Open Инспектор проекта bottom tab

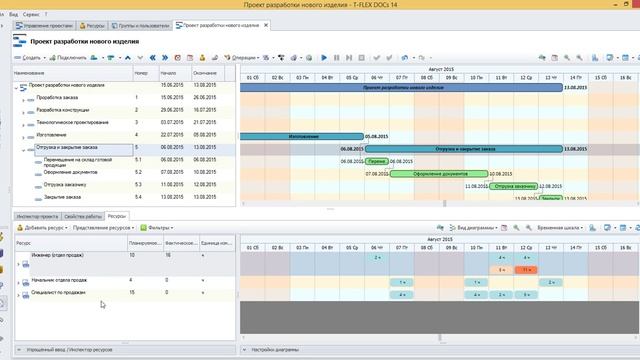38,216
